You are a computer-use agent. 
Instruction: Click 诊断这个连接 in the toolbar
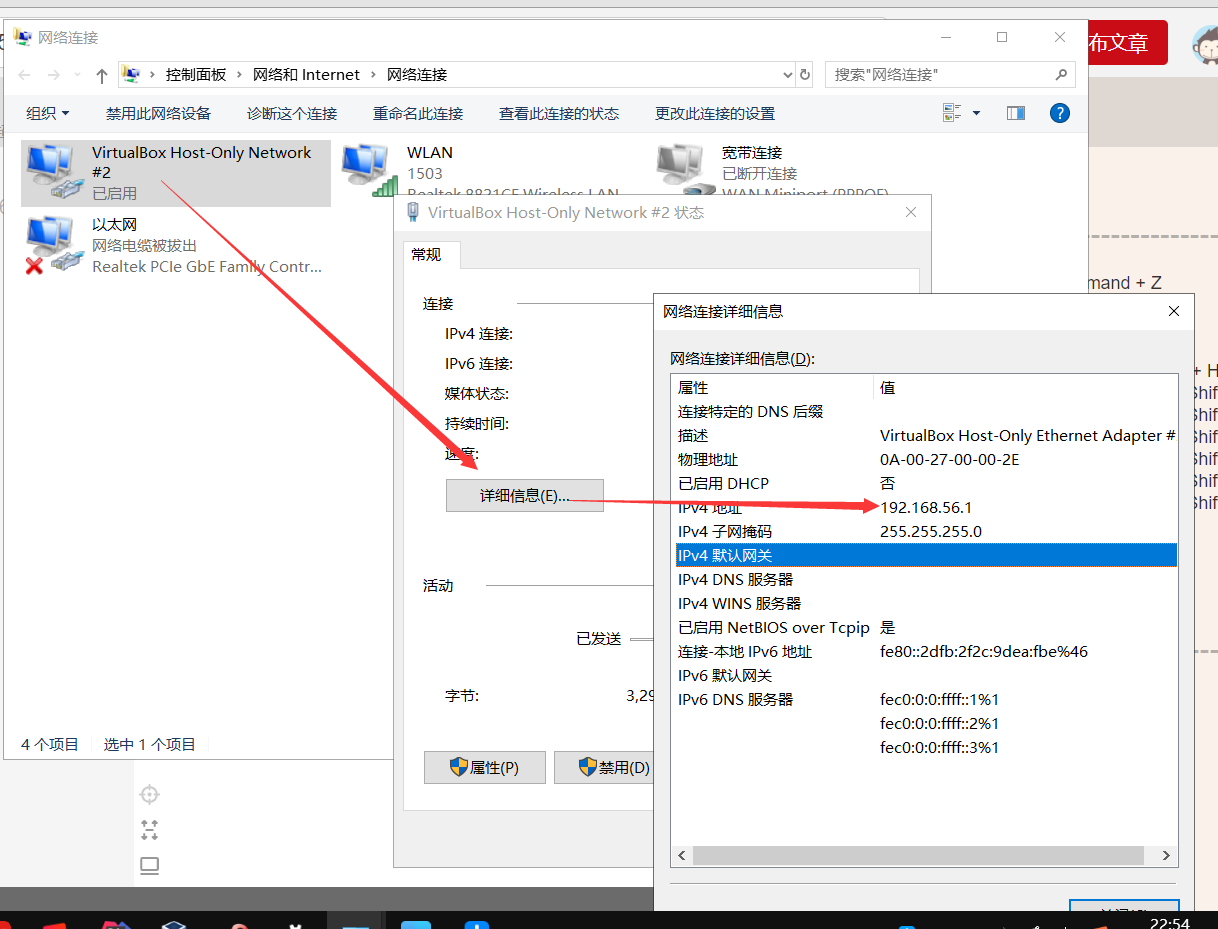point(291,113)
